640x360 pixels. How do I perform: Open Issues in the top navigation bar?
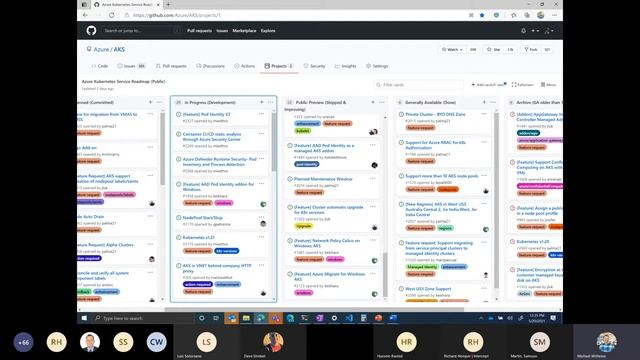(222, 31)
